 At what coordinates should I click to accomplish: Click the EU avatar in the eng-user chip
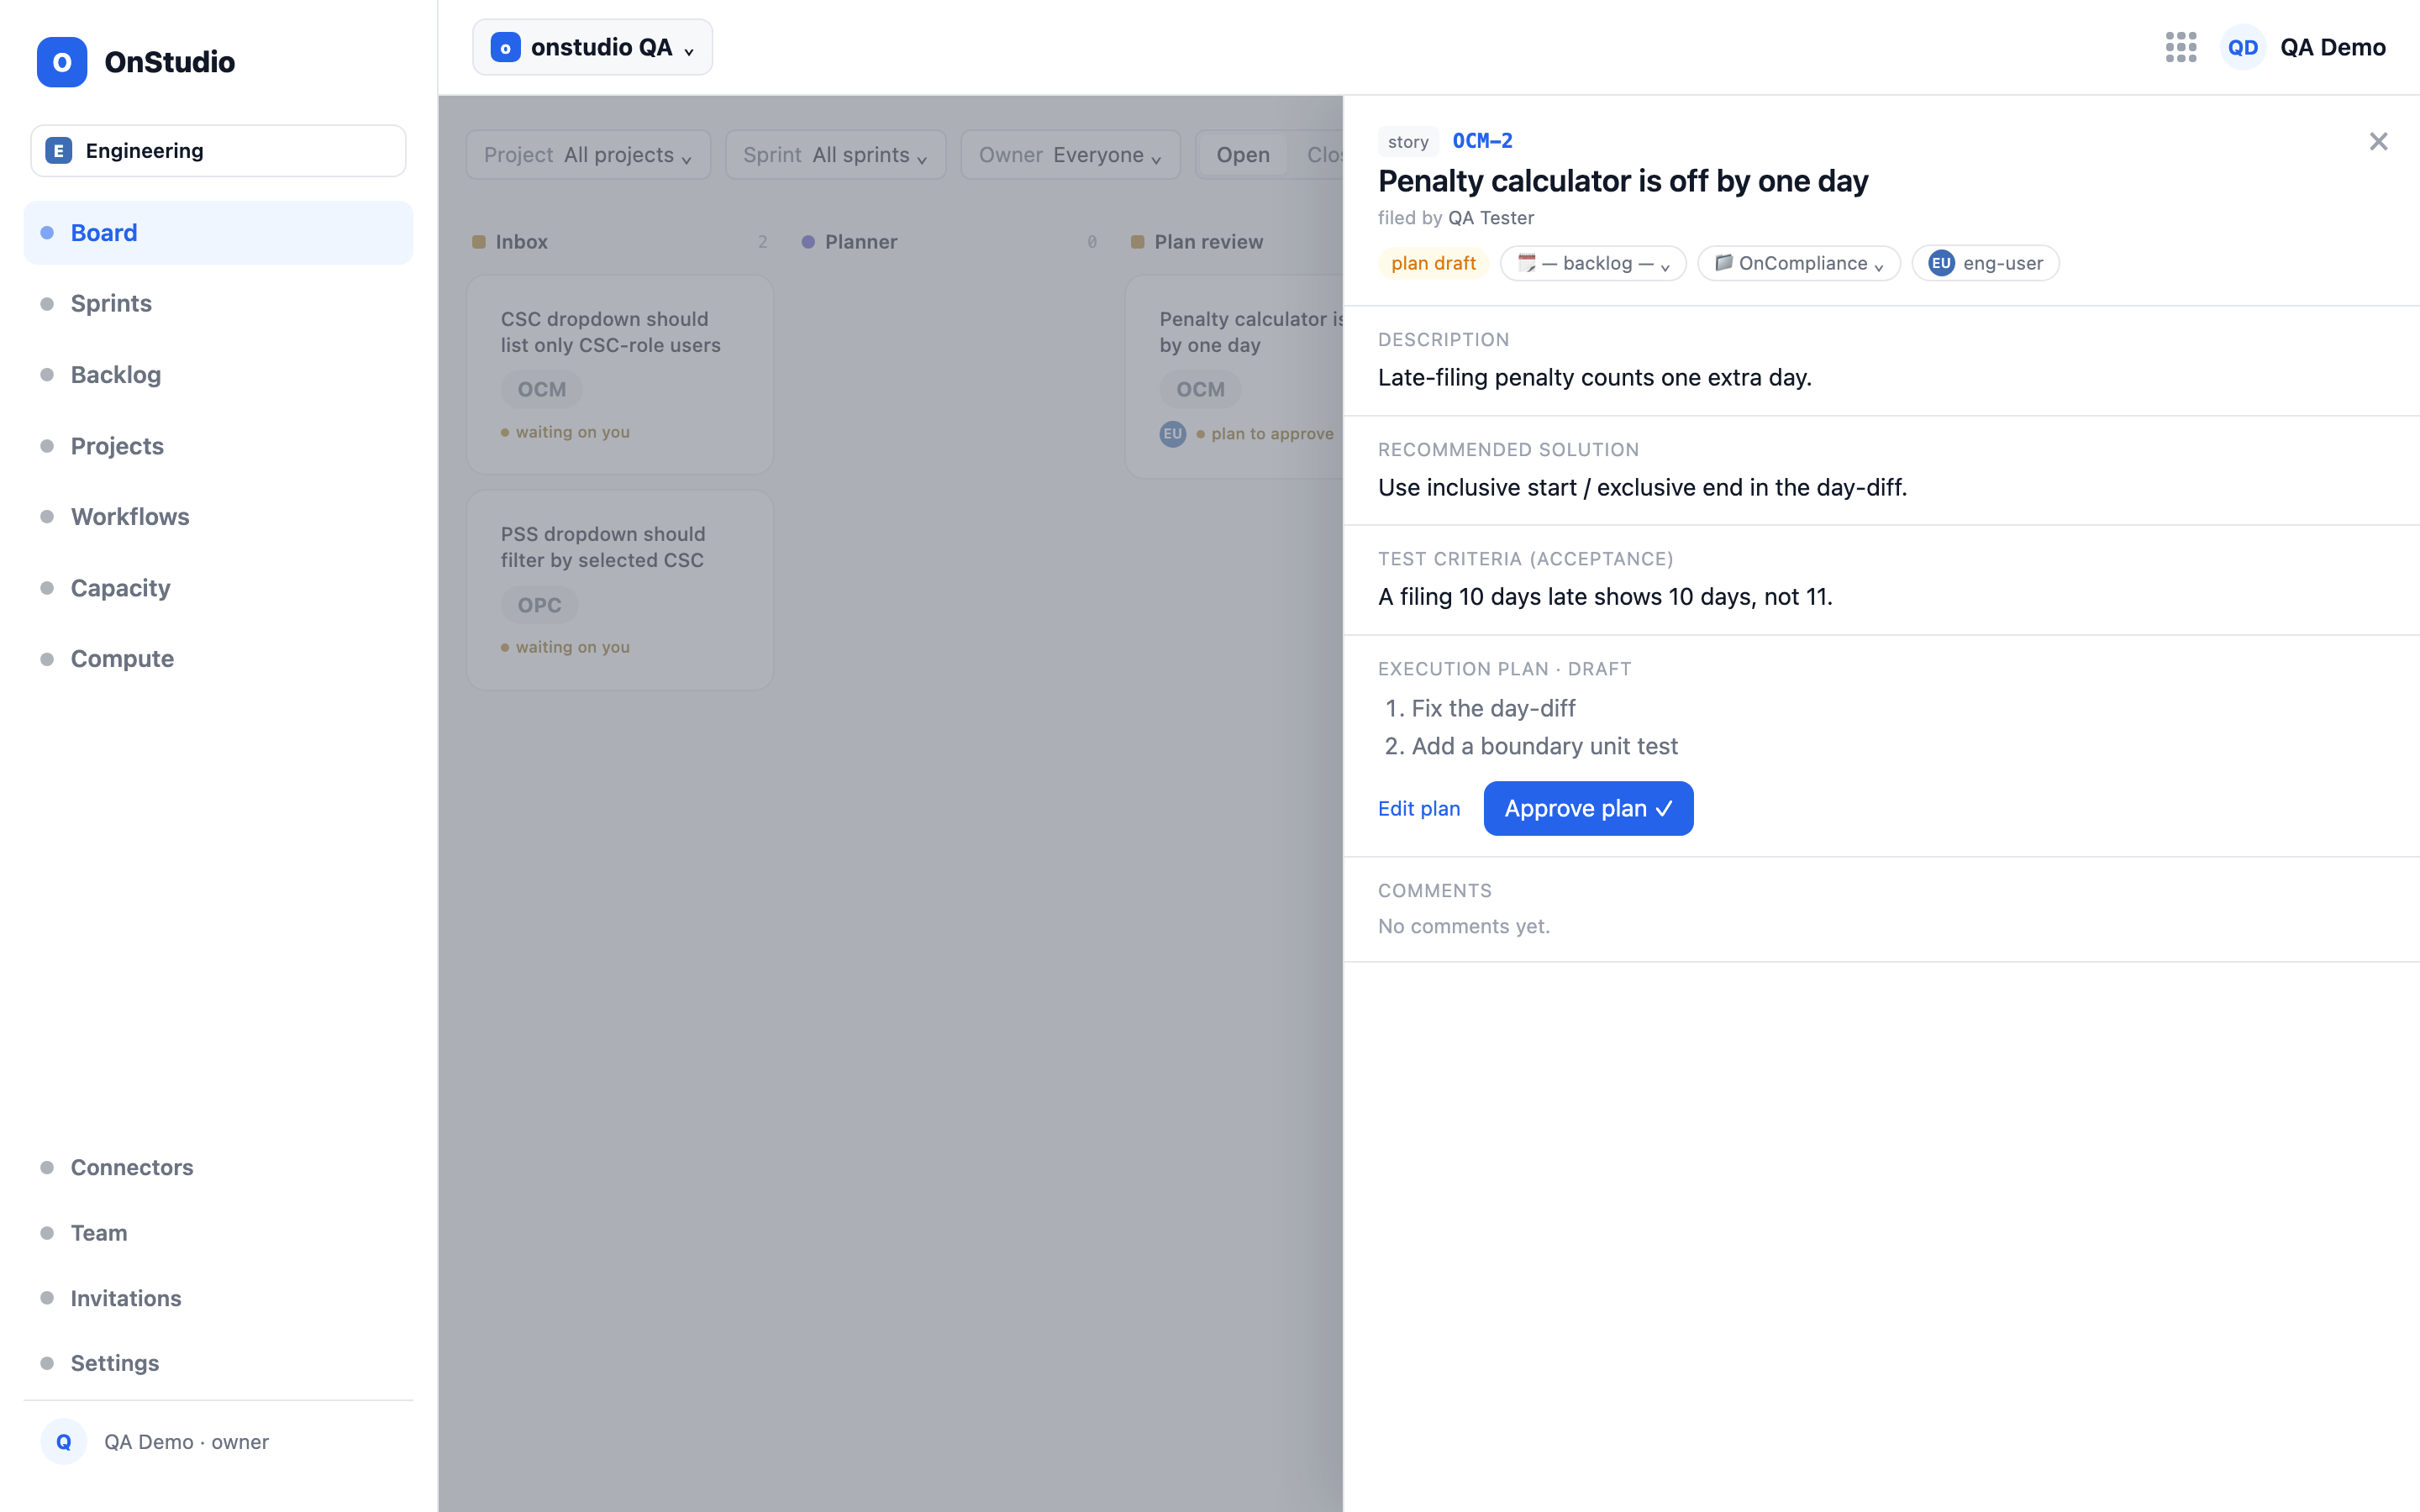point(1941,263)
